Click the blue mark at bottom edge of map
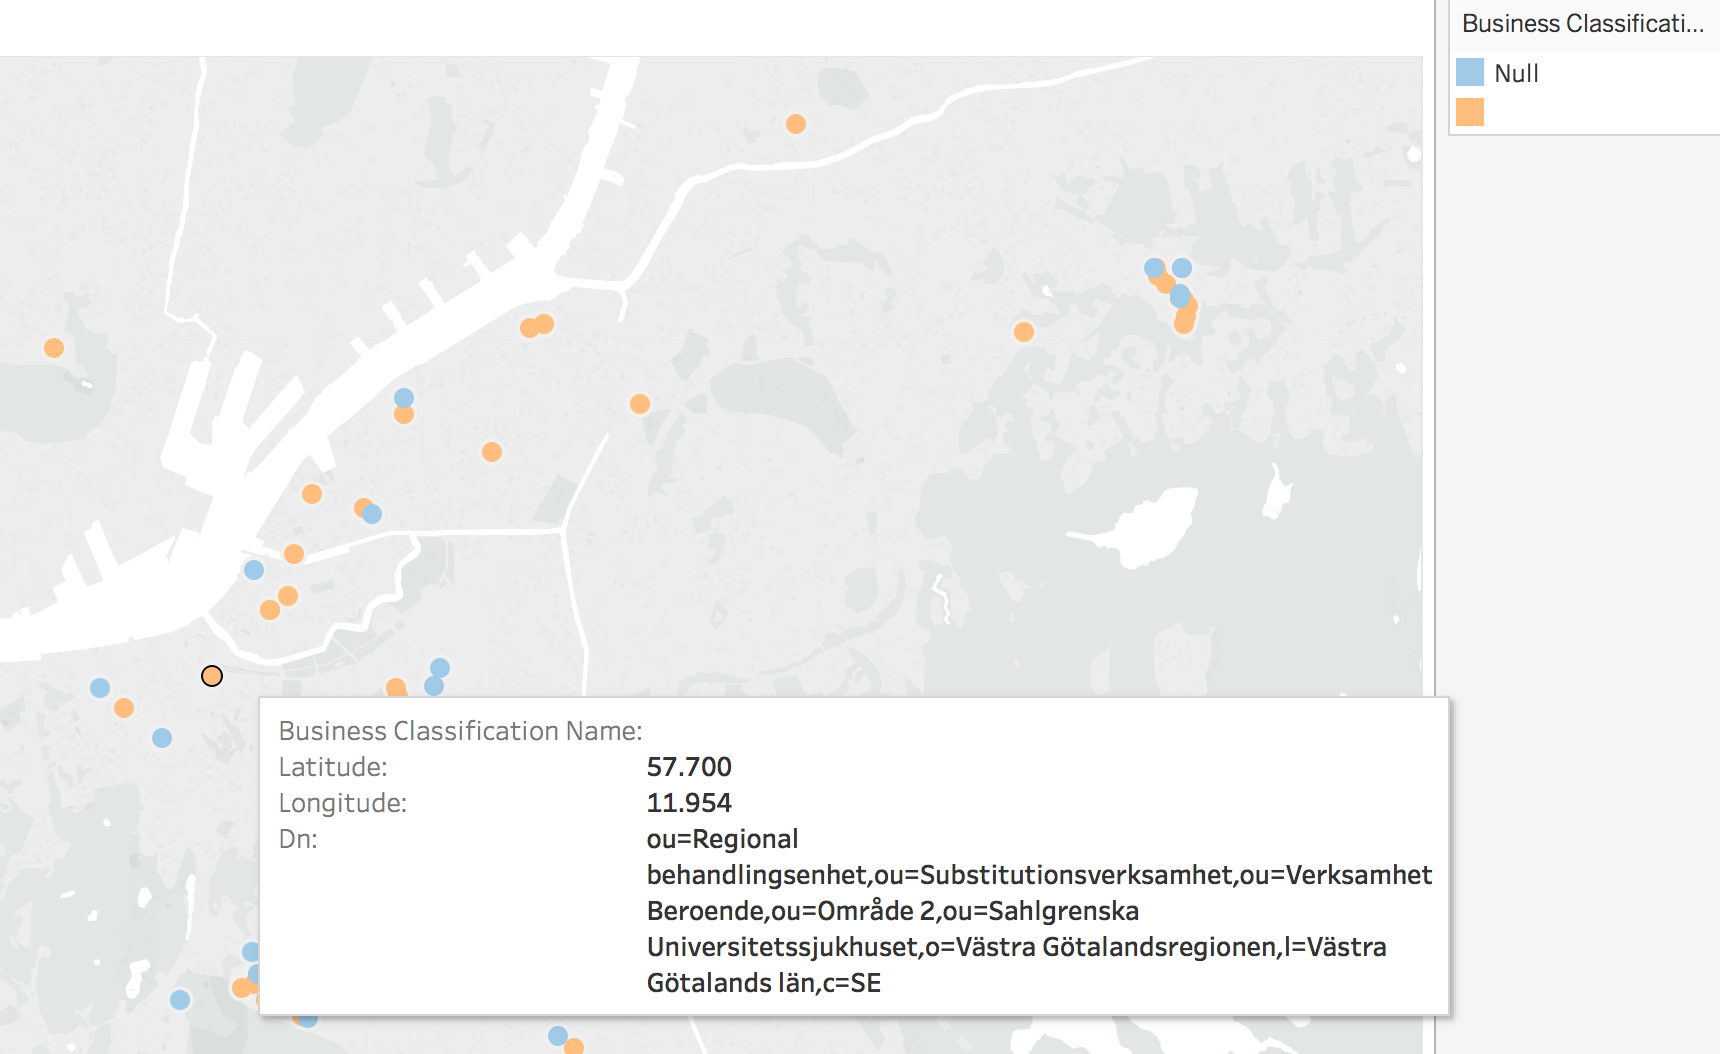The height and width of the screenshot is (1054, 1720). coord(558,1036)
